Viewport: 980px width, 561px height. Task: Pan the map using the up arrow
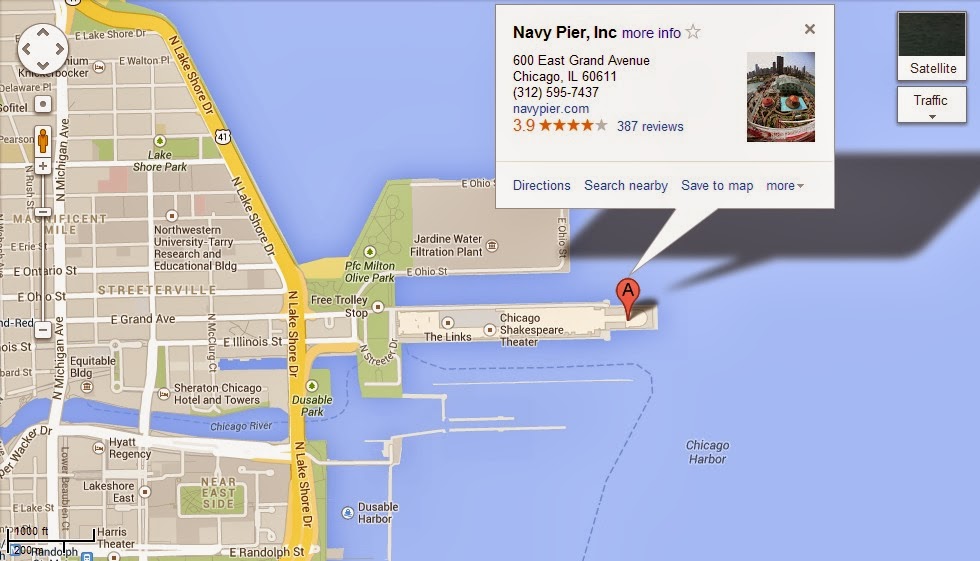point(42,31)
